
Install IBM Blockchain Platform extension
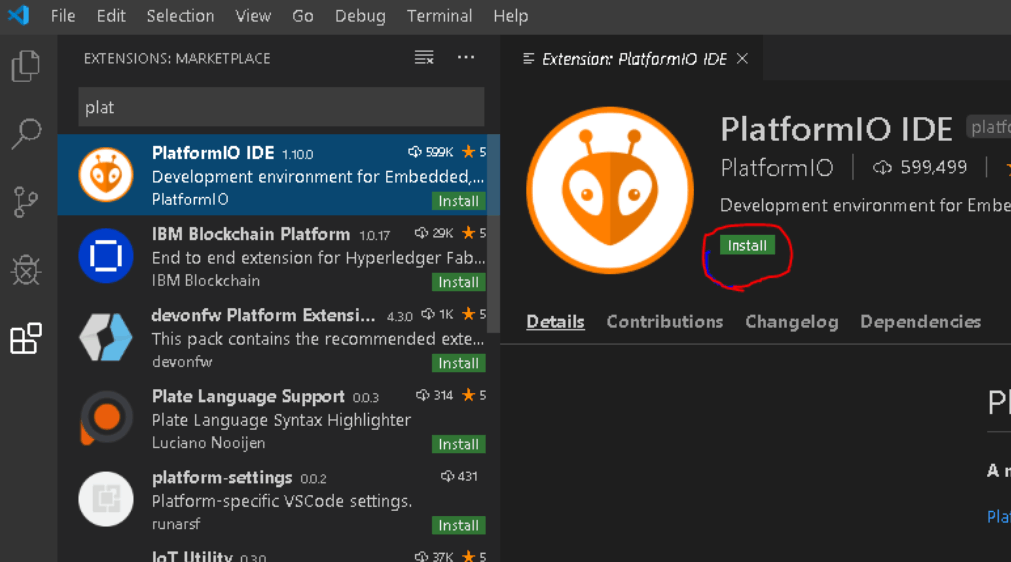tap(458, 282)
